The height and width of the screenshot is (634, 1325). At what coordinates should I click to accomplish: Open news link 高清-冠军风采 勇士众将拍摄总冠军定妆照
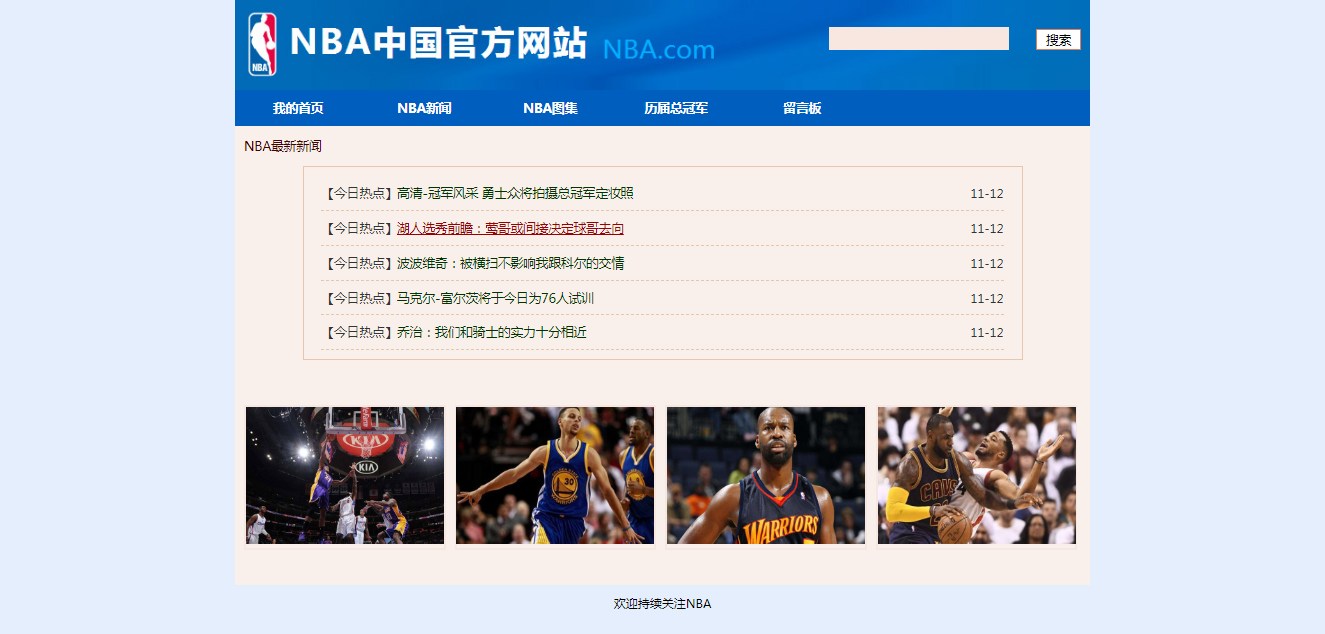click(515, 194)
